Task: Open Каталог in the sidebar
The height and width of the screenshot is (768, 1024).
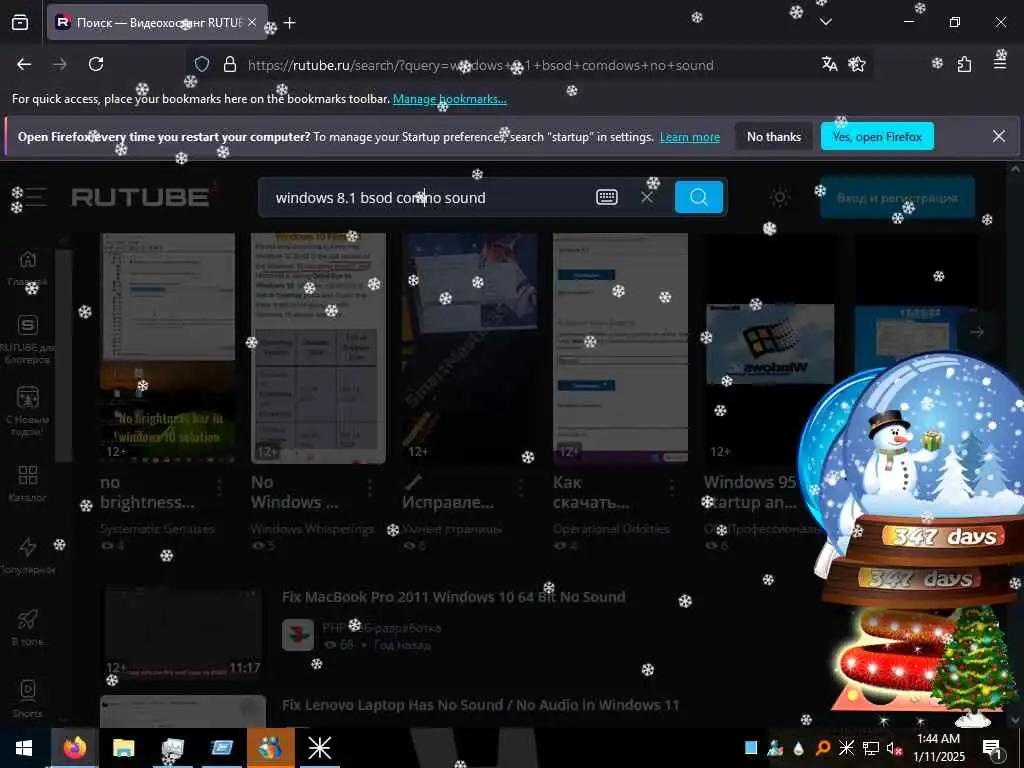Action: [27, 483]
